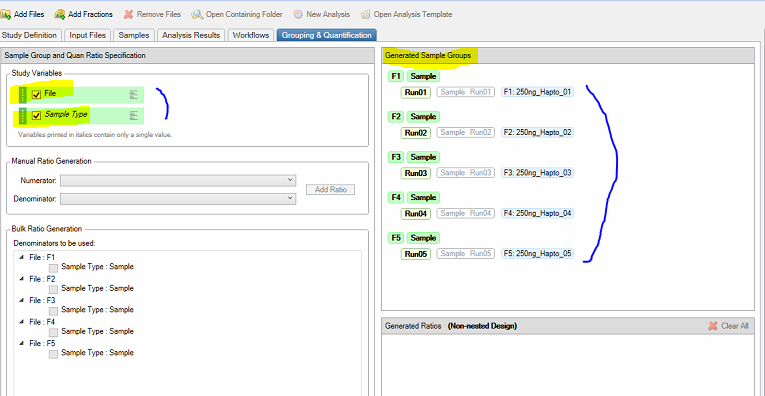Image resolution: width=765 pixels, height=396 pixels.
Task: Collapse the File : F1 tree node
Action: point(21,257)
